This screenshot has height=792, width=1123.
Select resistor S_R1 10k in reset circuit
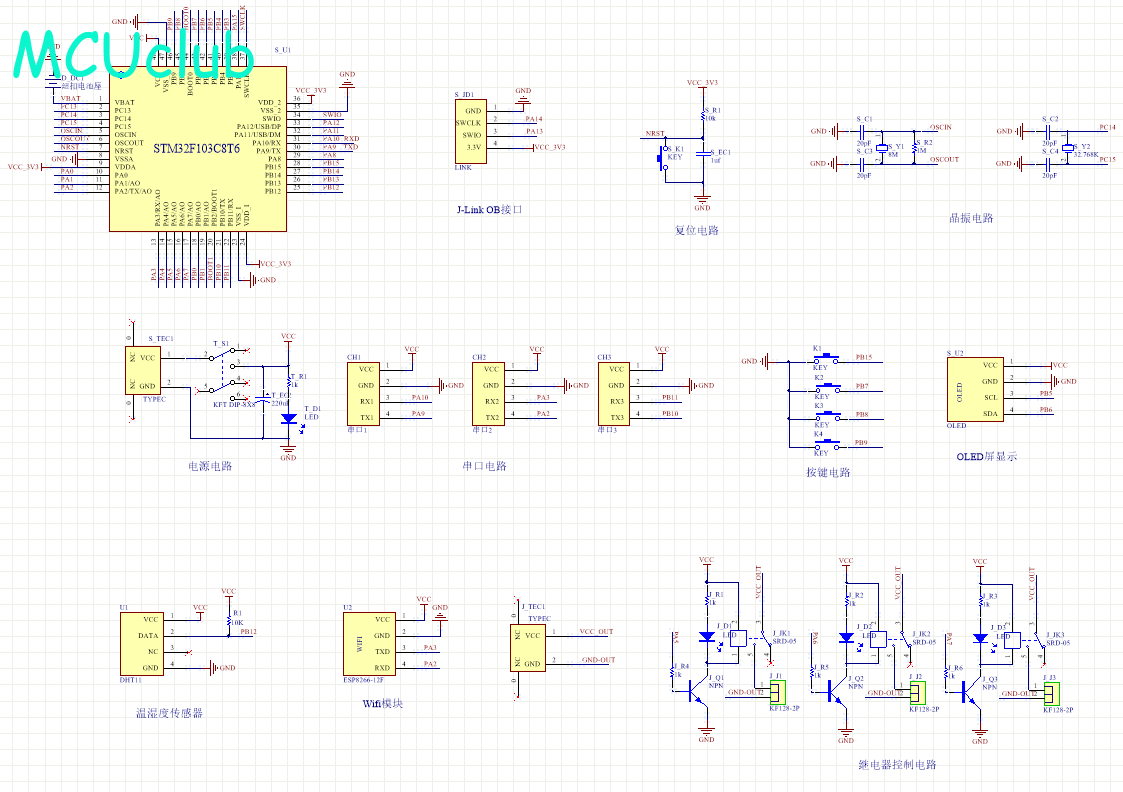click(x=703, y=115)
